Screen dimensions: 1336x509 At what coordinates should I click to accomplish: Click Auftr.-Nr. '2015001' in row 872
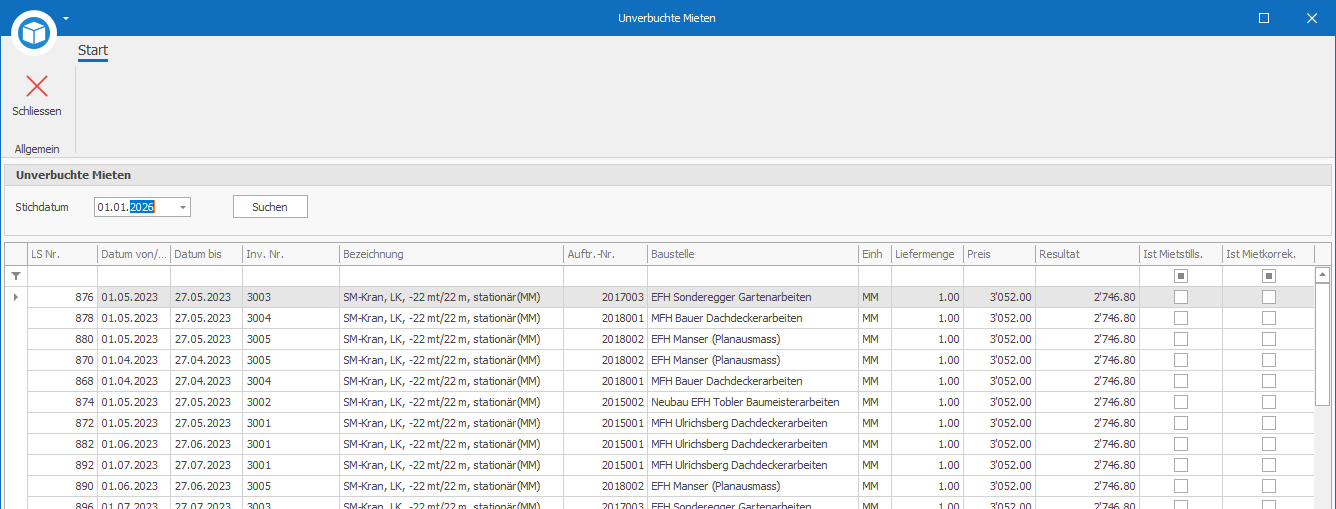[x=605, y=423]
